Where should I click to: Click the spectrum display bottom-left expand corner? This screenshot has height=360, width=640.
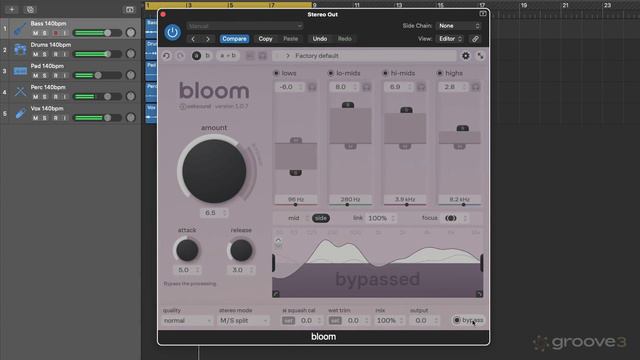(x=276, y=293)
